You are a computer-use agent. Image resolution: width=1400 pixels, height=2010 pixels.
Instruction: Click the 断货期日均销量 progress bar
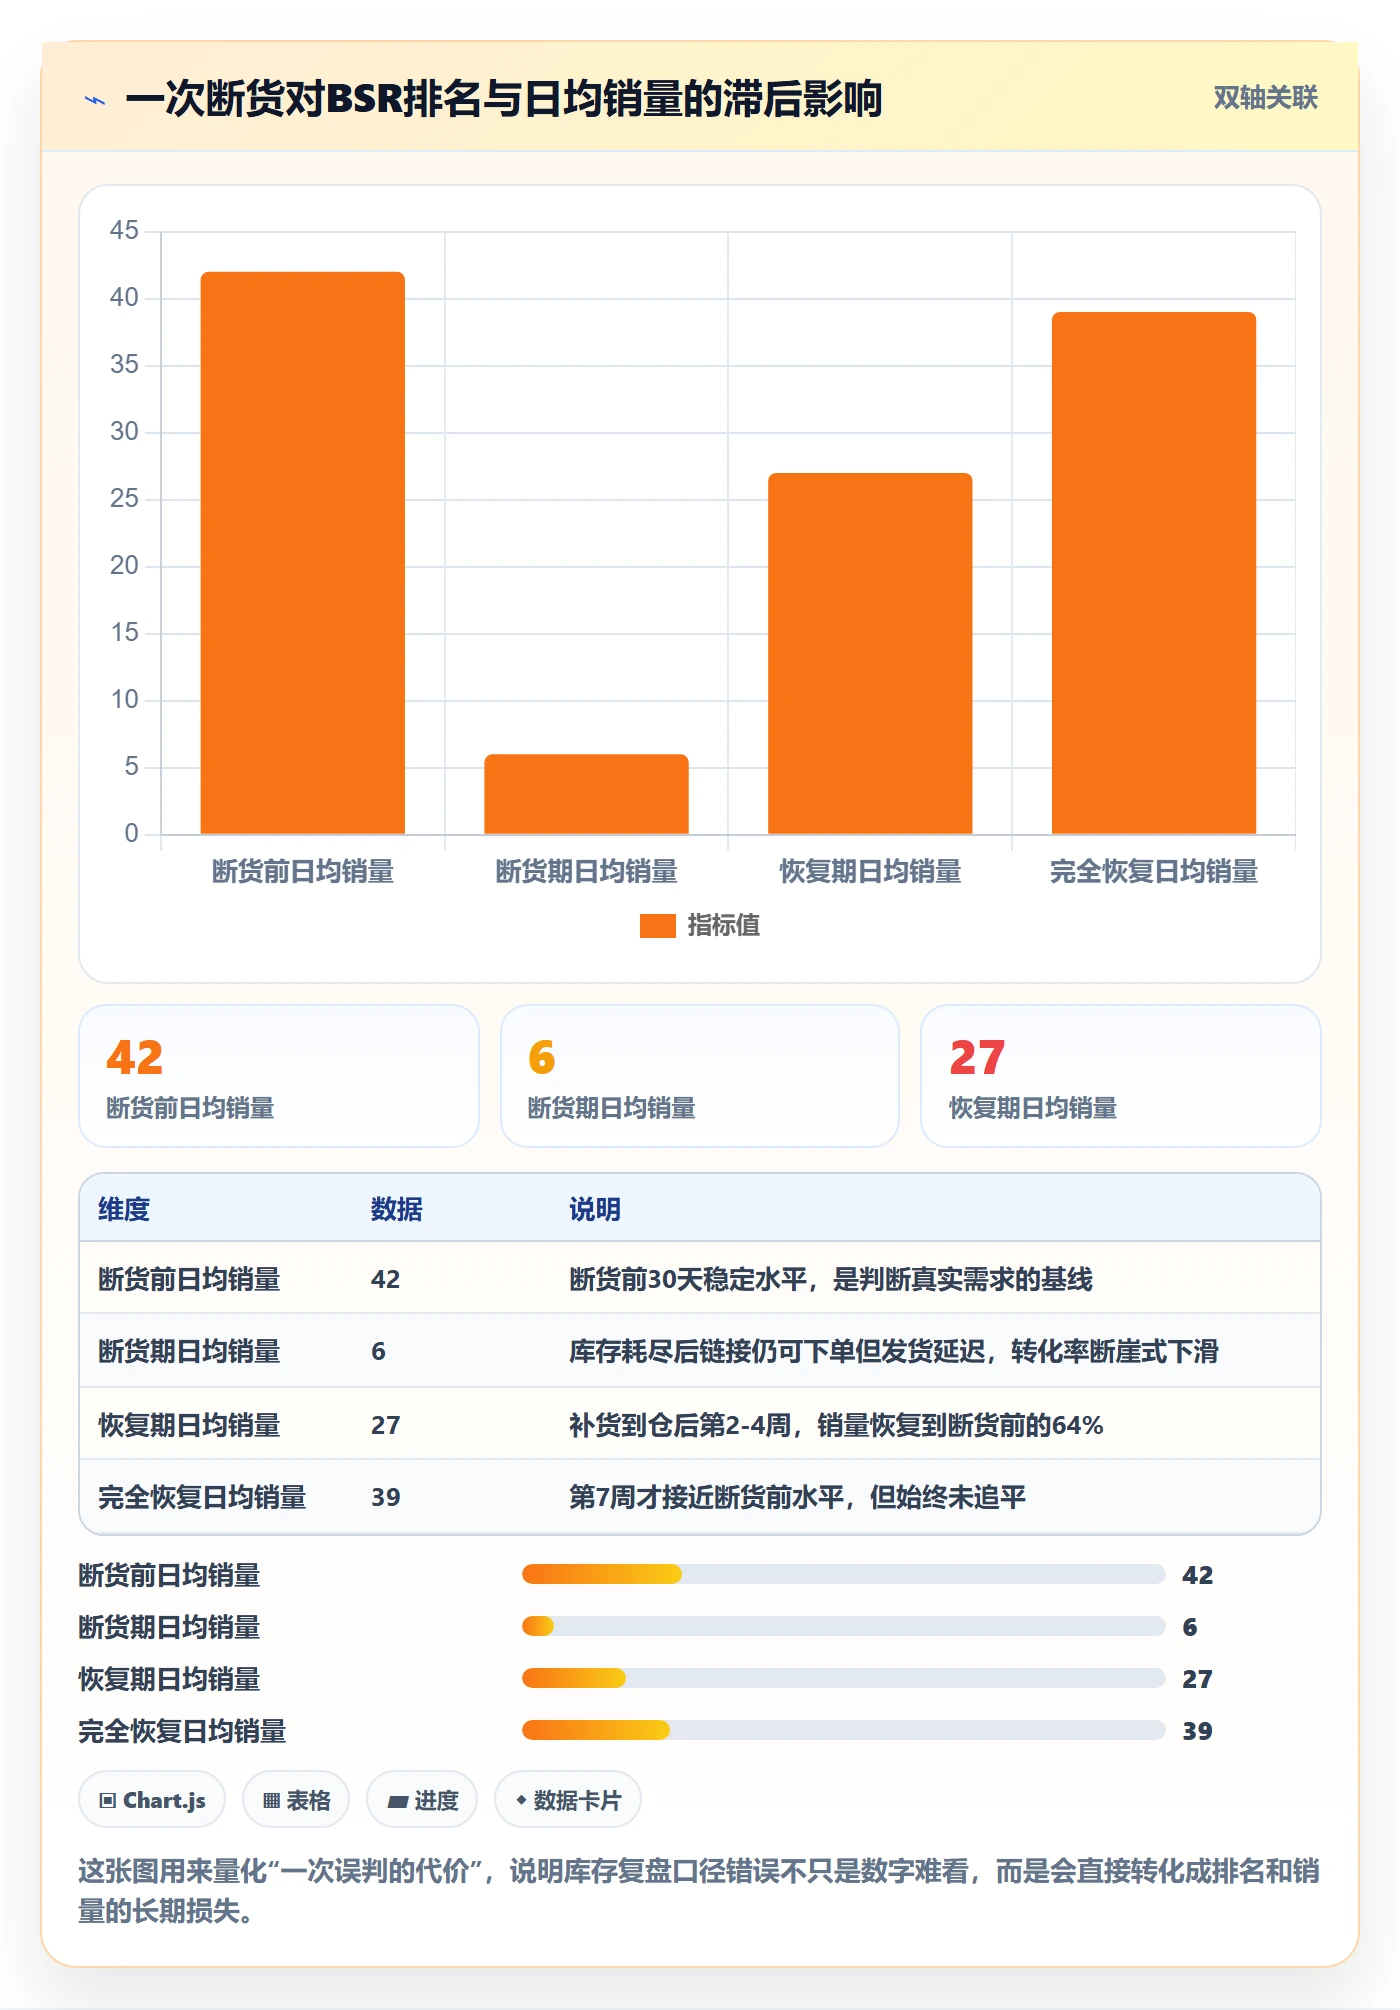(844, 1627)
